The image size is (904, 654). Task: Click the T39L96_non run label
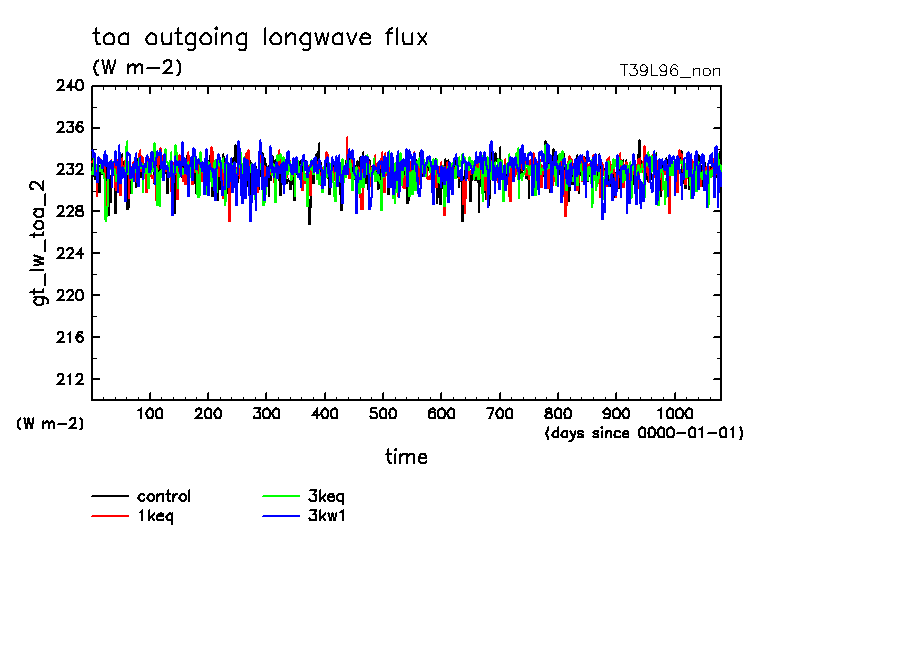(x=670, y=71)
